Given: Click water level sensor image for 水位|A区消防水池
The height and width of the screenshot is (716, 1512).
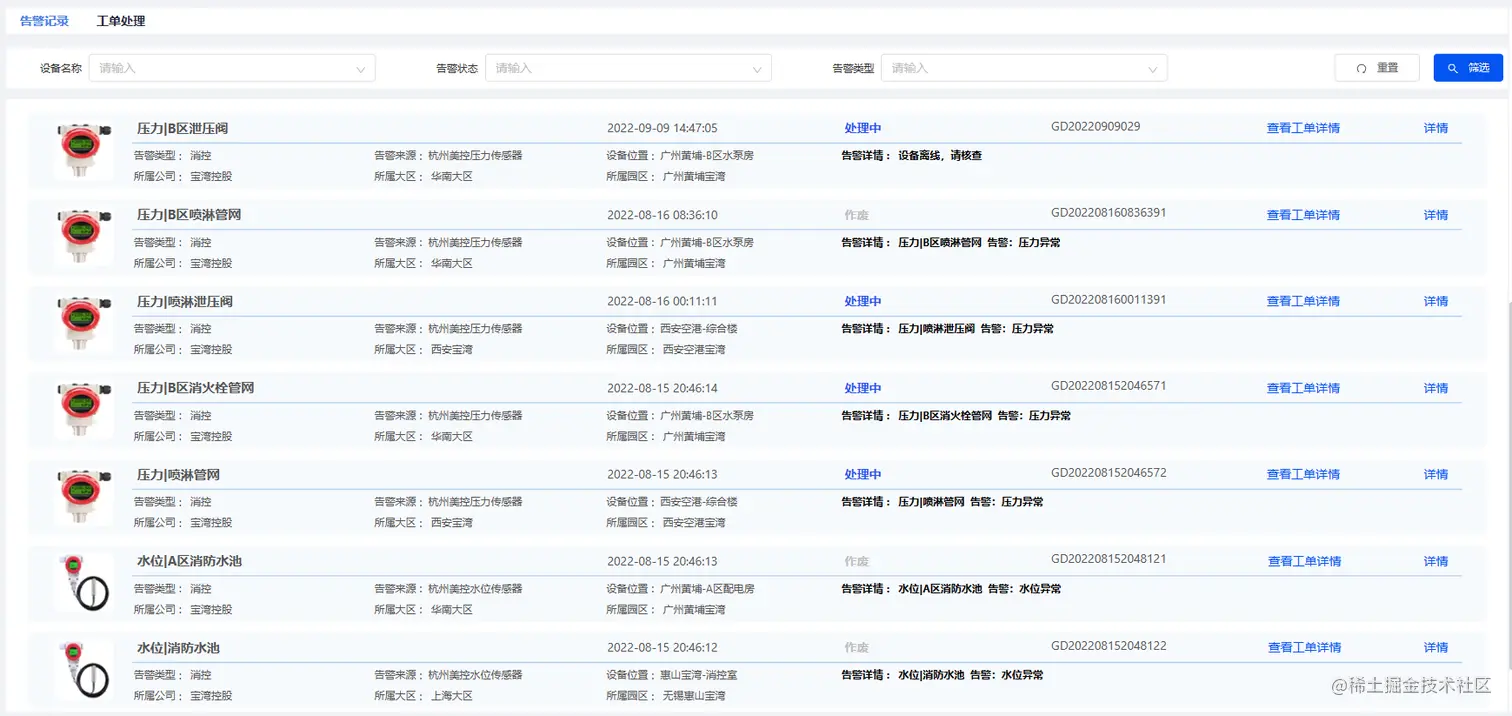Looking at the screenshot, I should pyautogui.click(x=83, y=584).
